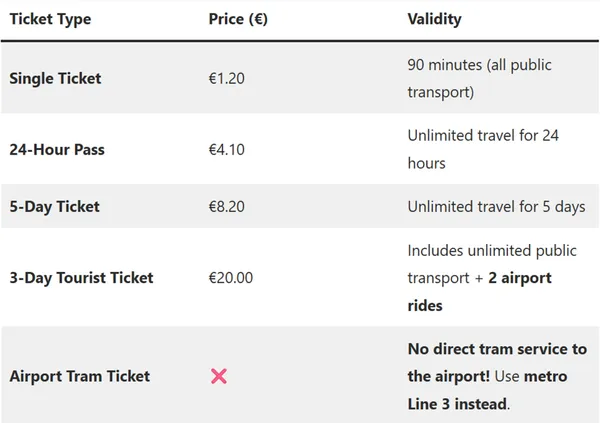Click the bold '2 airport rides' text
Viewport: 600px width, 423px height.
coord(519,278)
